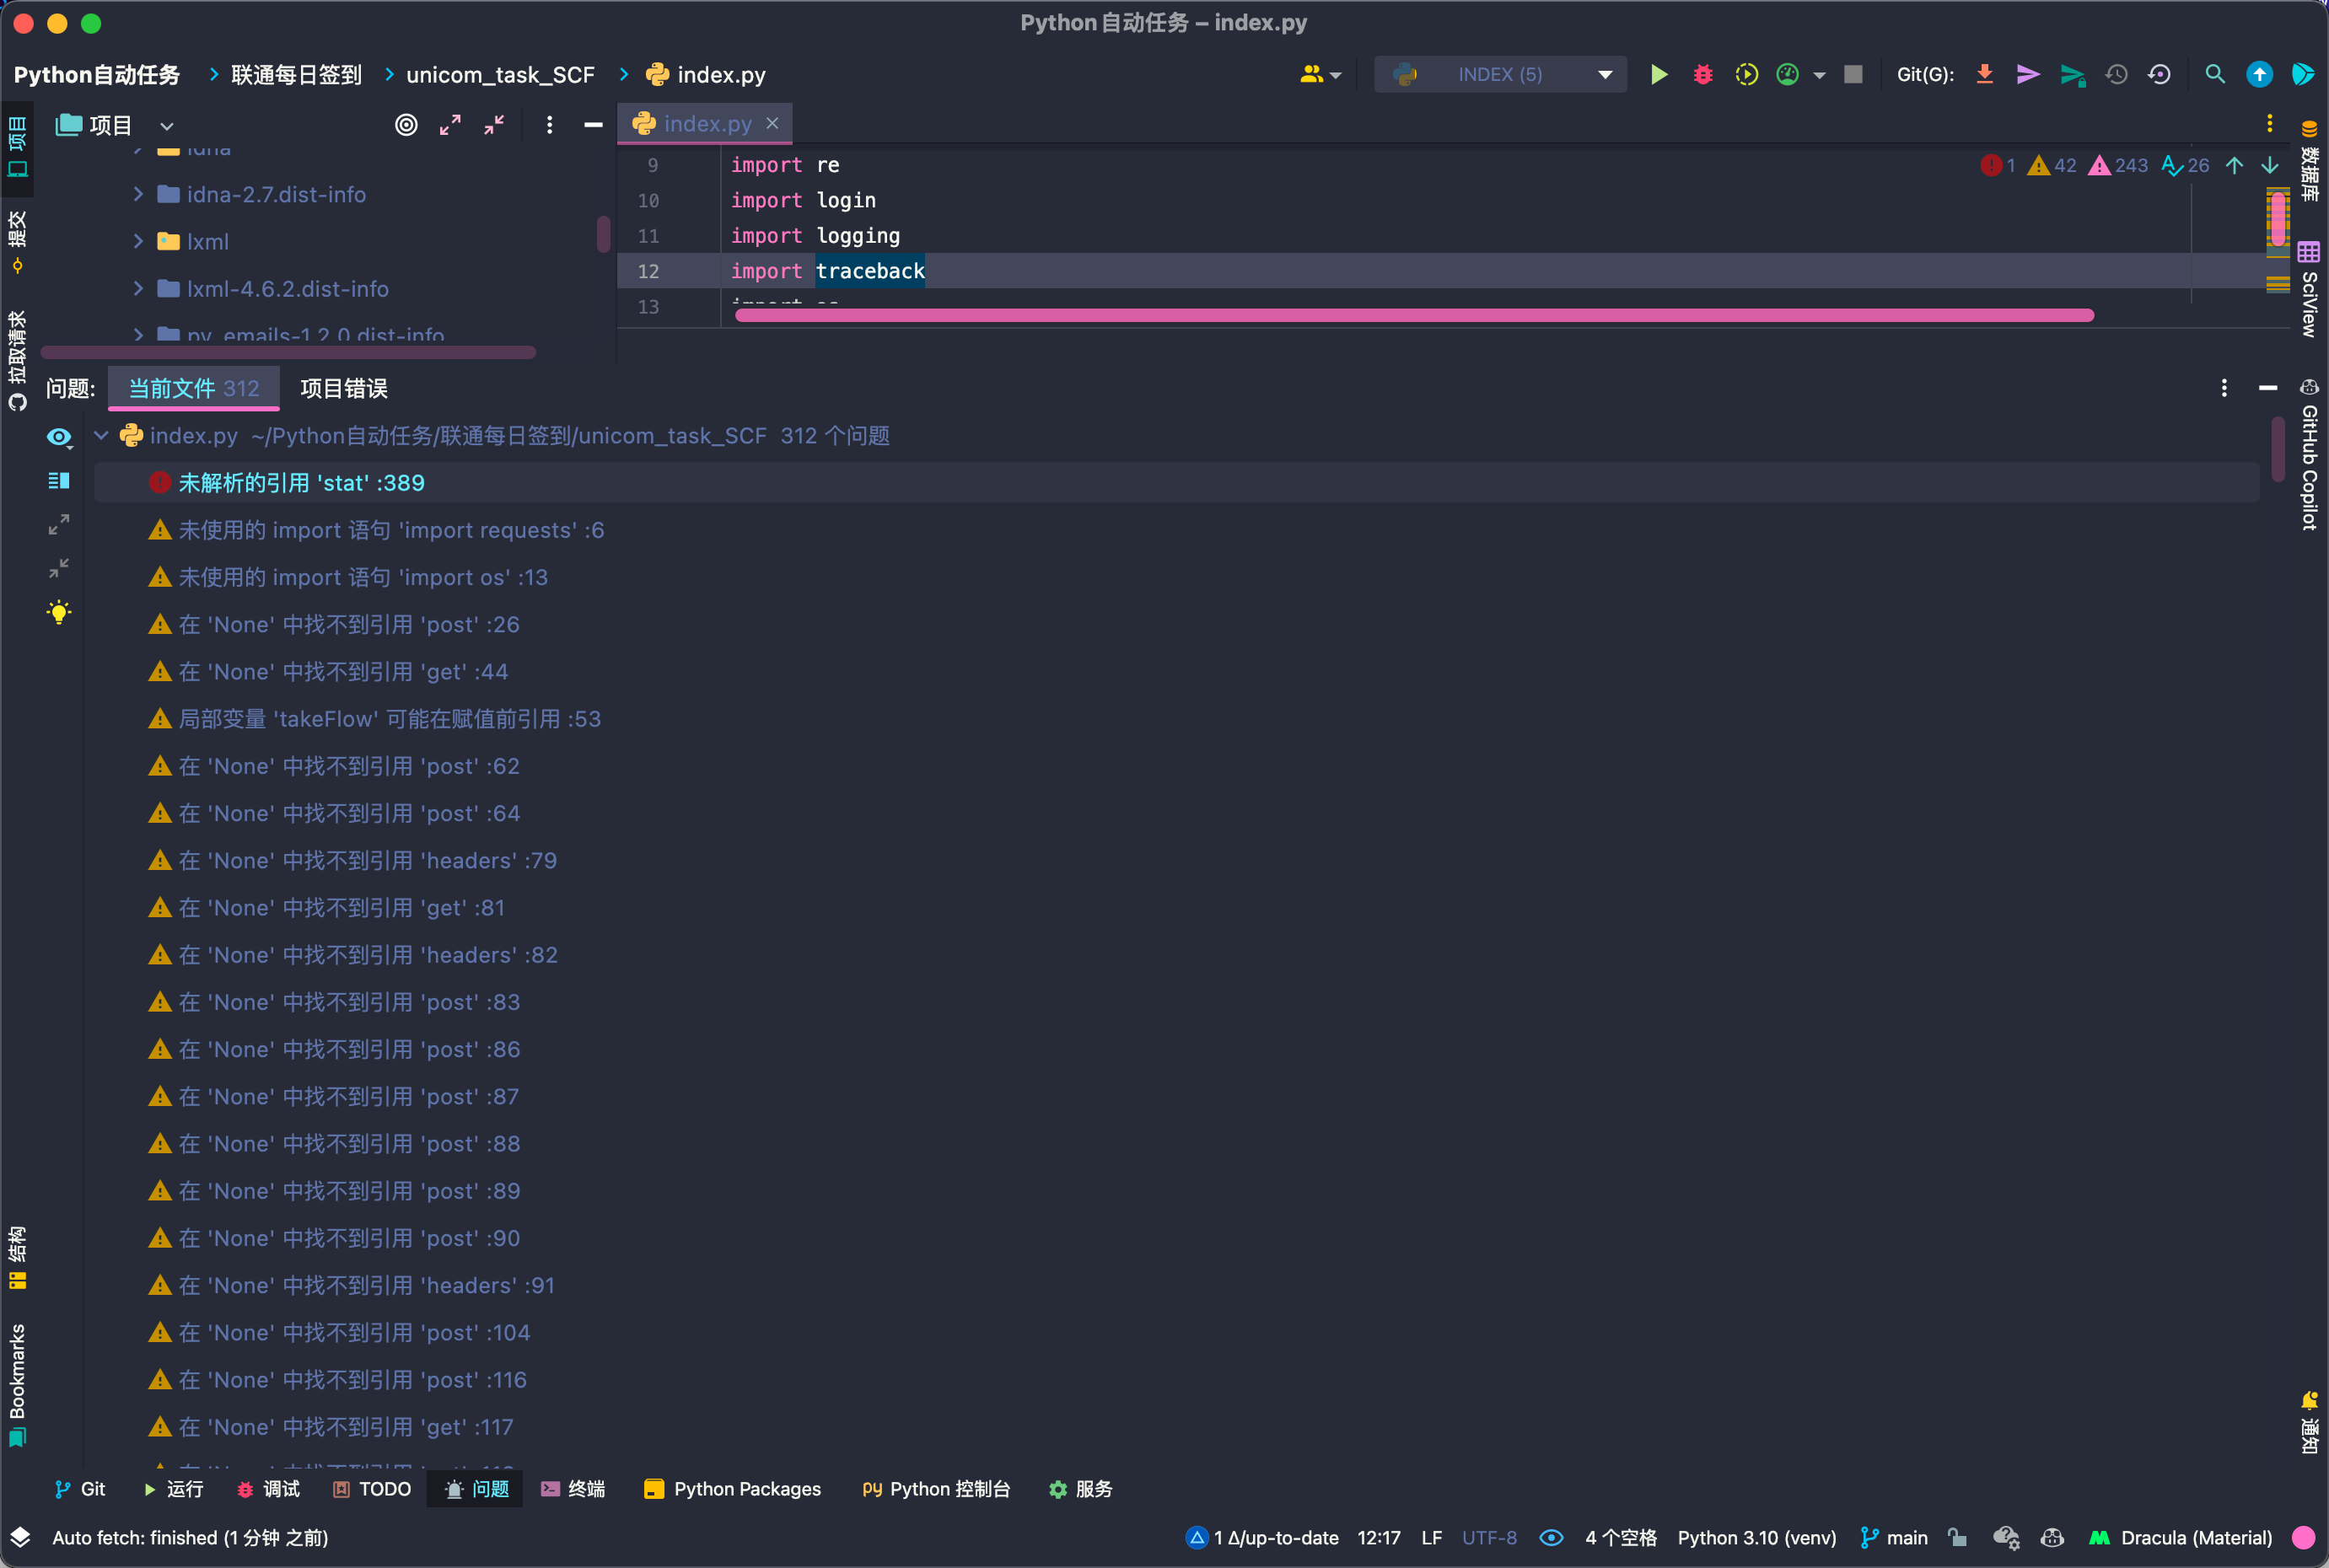This screenshot has height=1568, width=2329.
Task: Expand the lxml folder in the project tree
Action: coord(139,241)
